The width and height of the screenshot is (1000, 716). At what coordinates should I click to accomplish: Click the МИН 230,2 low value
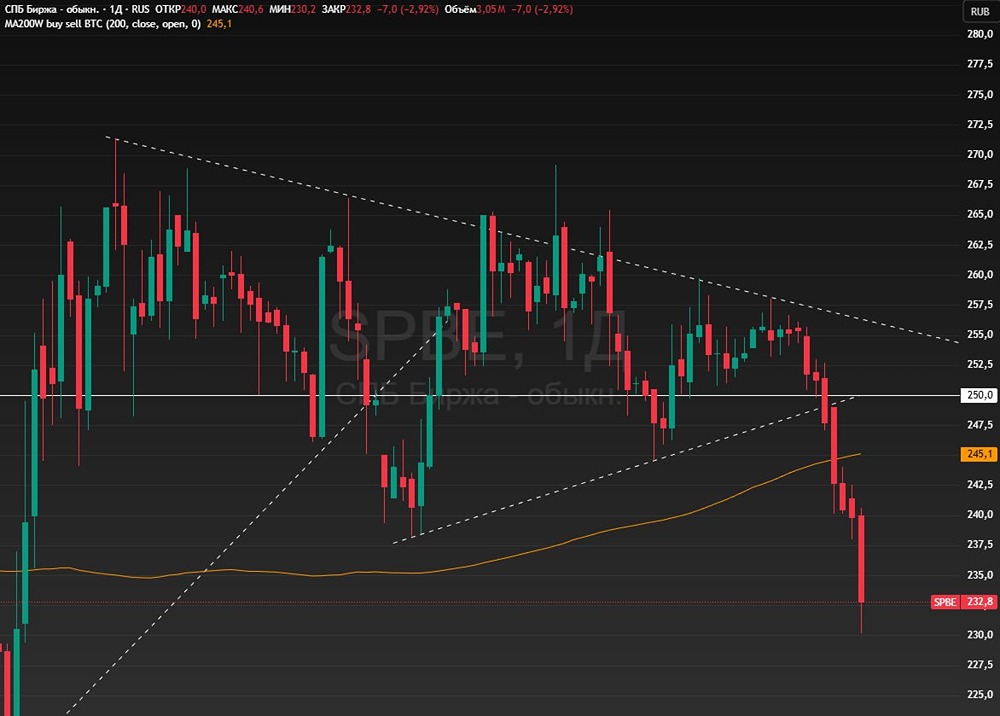[292, 10]
